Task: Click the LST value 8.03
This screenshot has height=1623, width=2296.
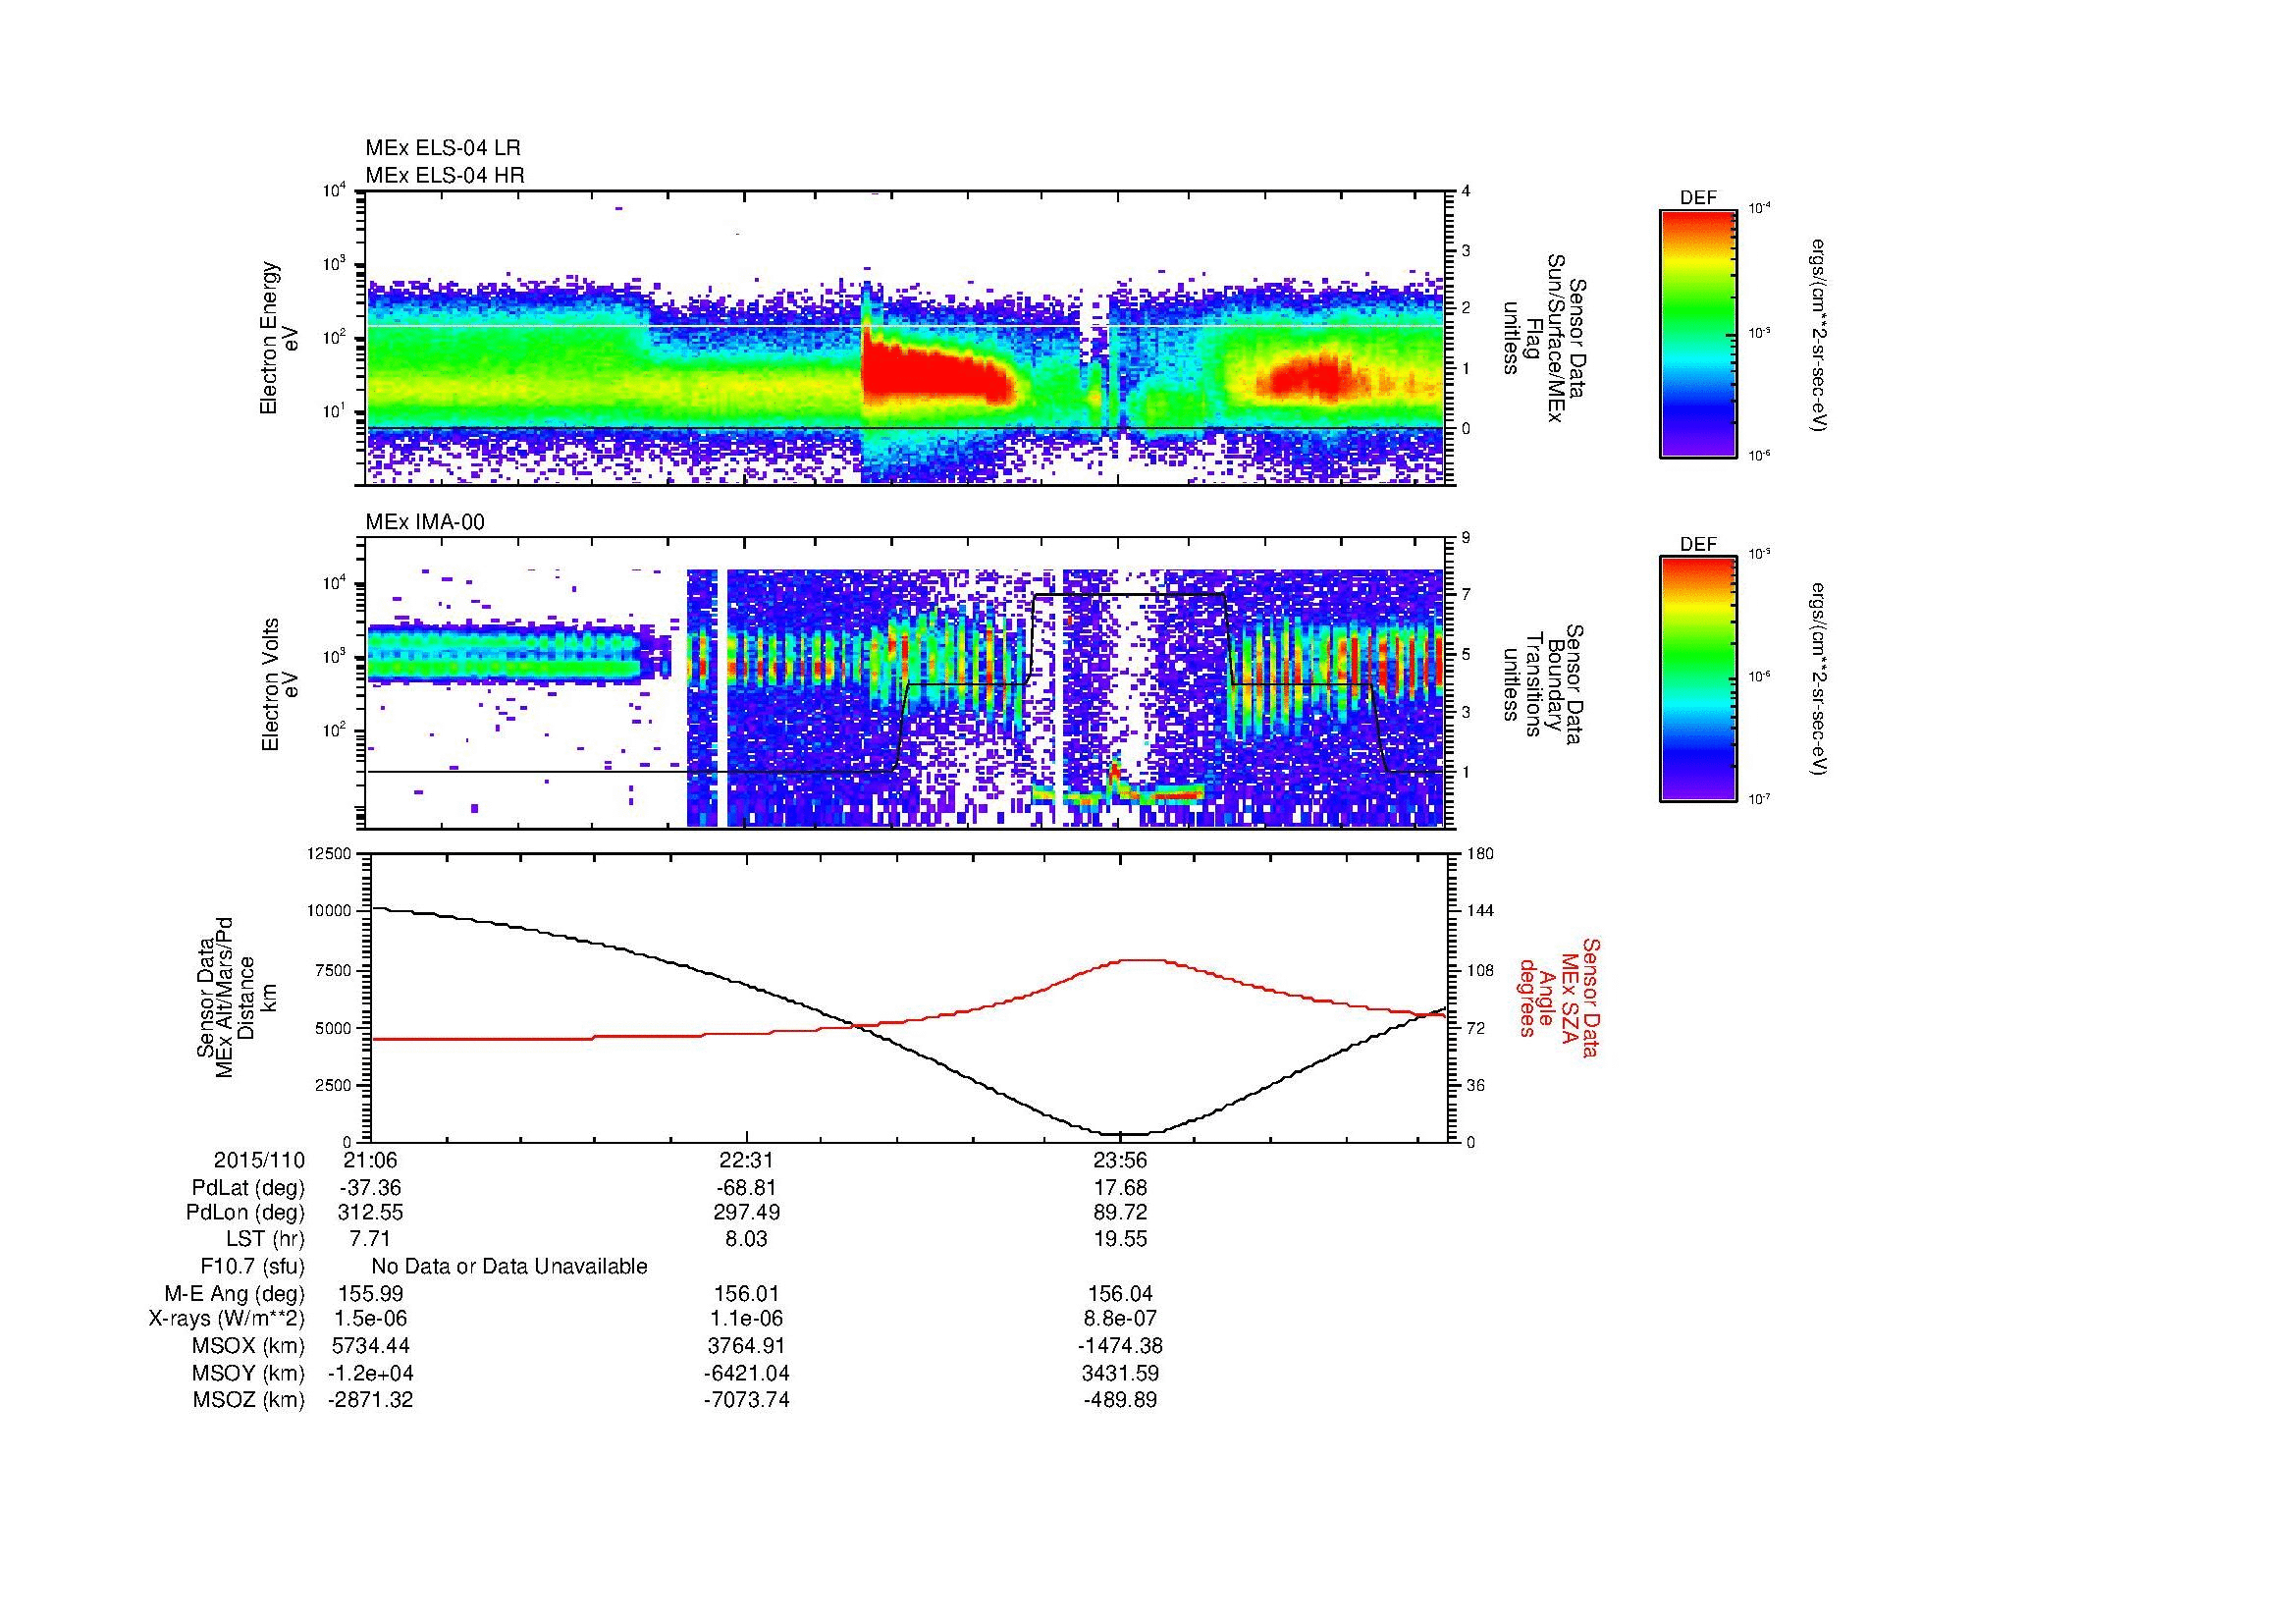Action: (x=746, y=1239)
